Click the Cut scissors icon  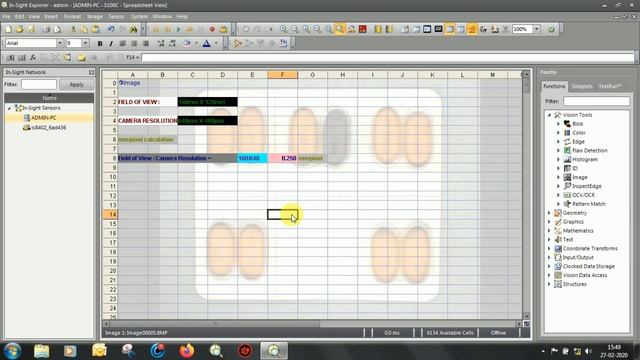[73, 29]
